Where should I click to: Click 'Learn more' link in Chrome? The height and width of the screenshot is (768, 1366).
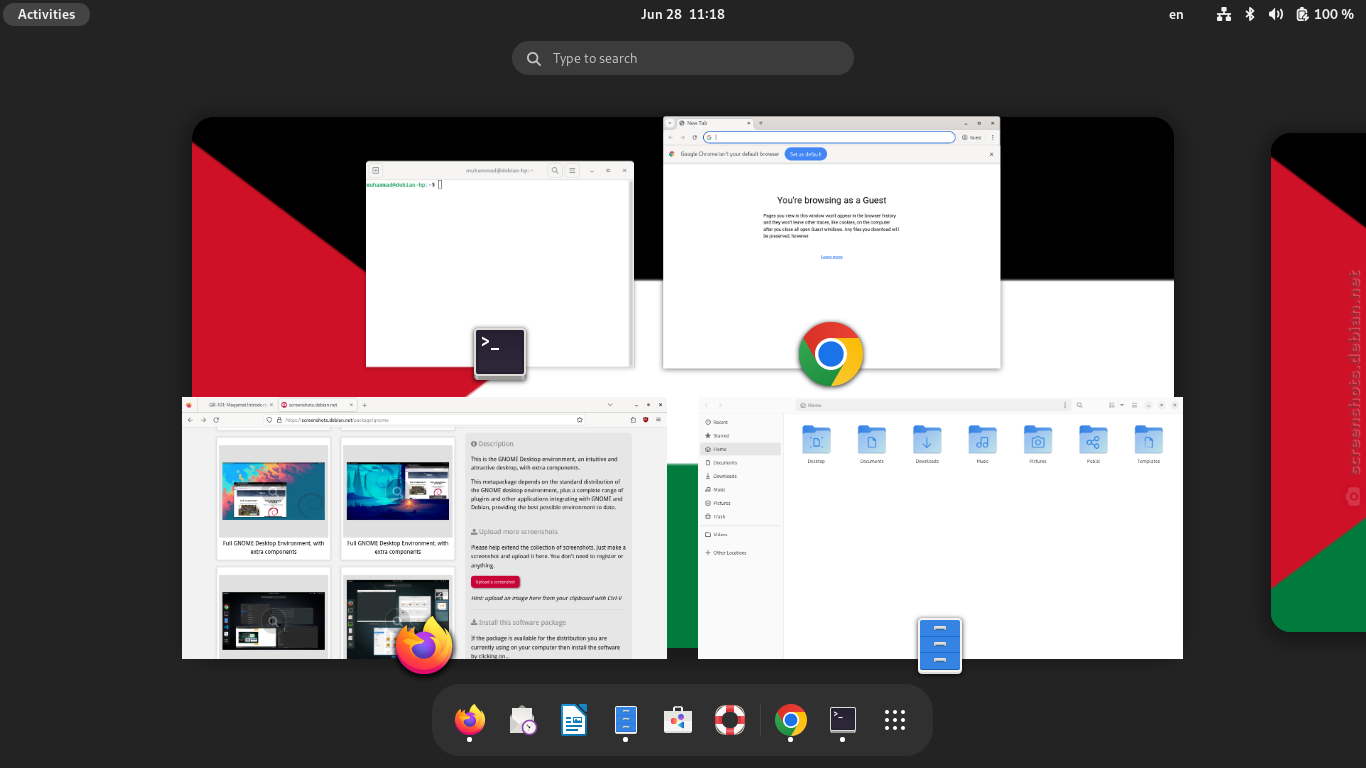pos(832,257)
